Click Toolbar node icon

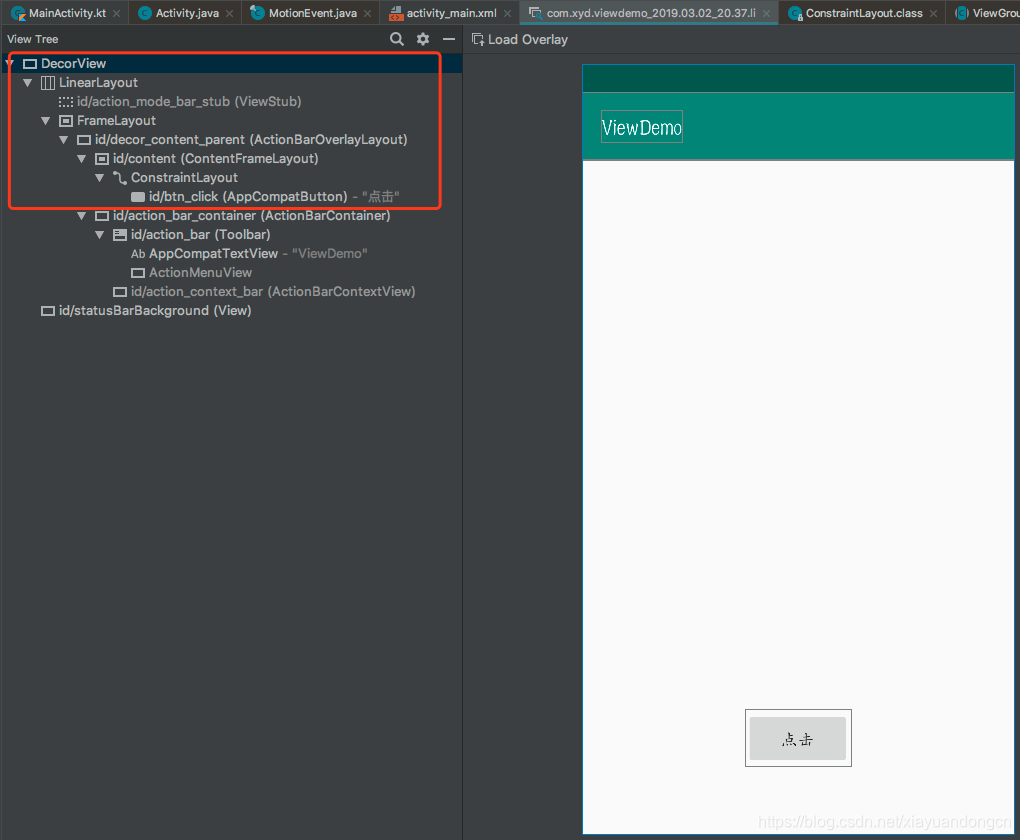click(120, 235)
